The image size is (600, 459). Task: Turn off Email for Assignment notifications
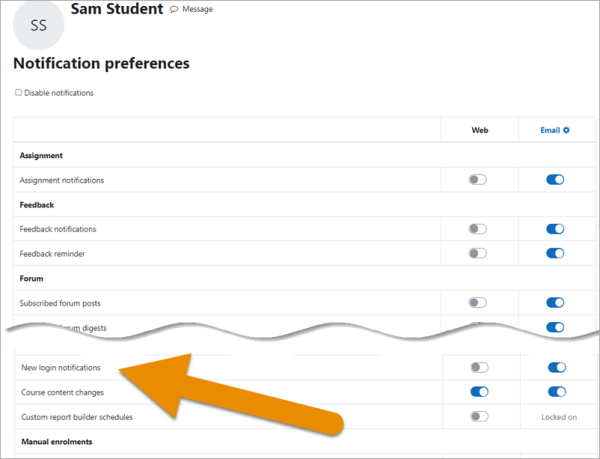point(555,180)
